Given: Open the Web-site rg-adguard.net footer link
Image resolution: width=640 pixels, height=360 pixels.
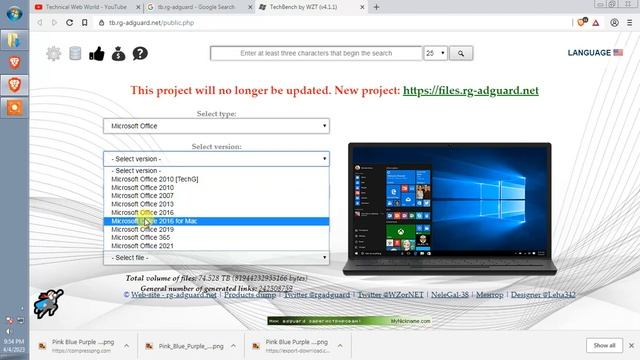Looking at the screenshot, I should pyautogui.click(x=173, y=295).
